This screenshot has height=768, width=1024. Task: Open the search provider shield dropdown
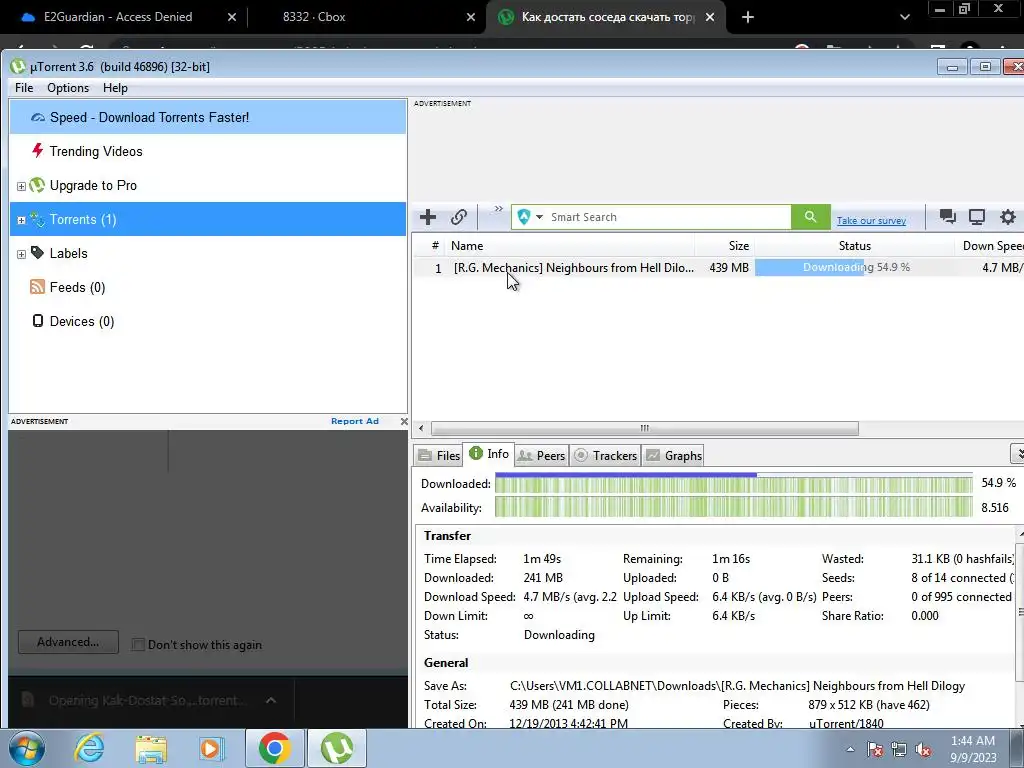pos(530,217)
